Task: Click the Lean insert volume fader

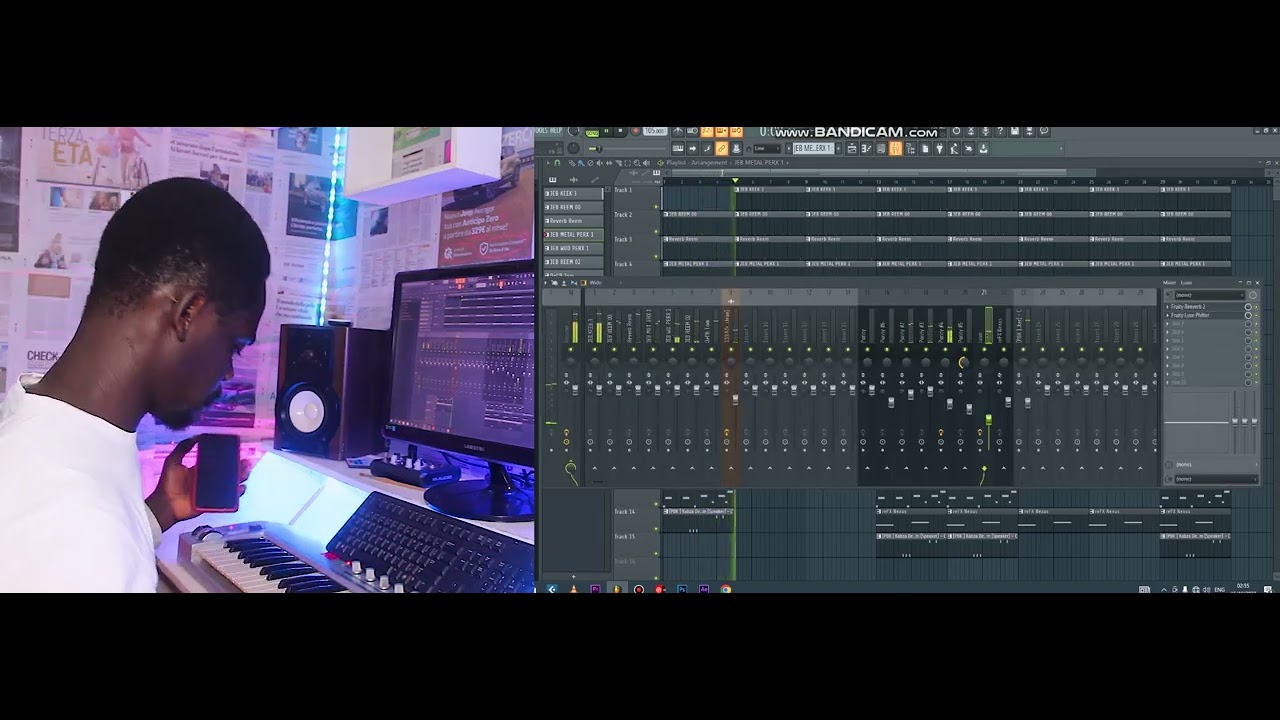Action: [x=989, y=420]
